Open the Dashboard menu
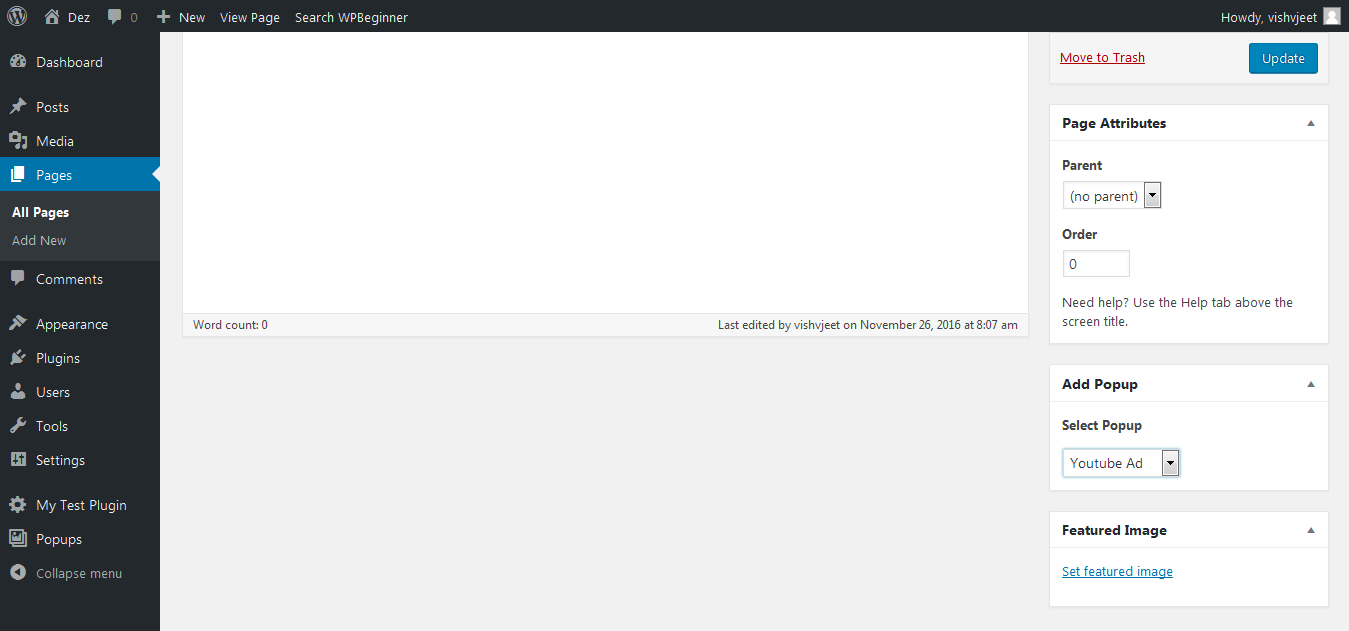The image size is (1349, 631). click(x=80, y=62)
